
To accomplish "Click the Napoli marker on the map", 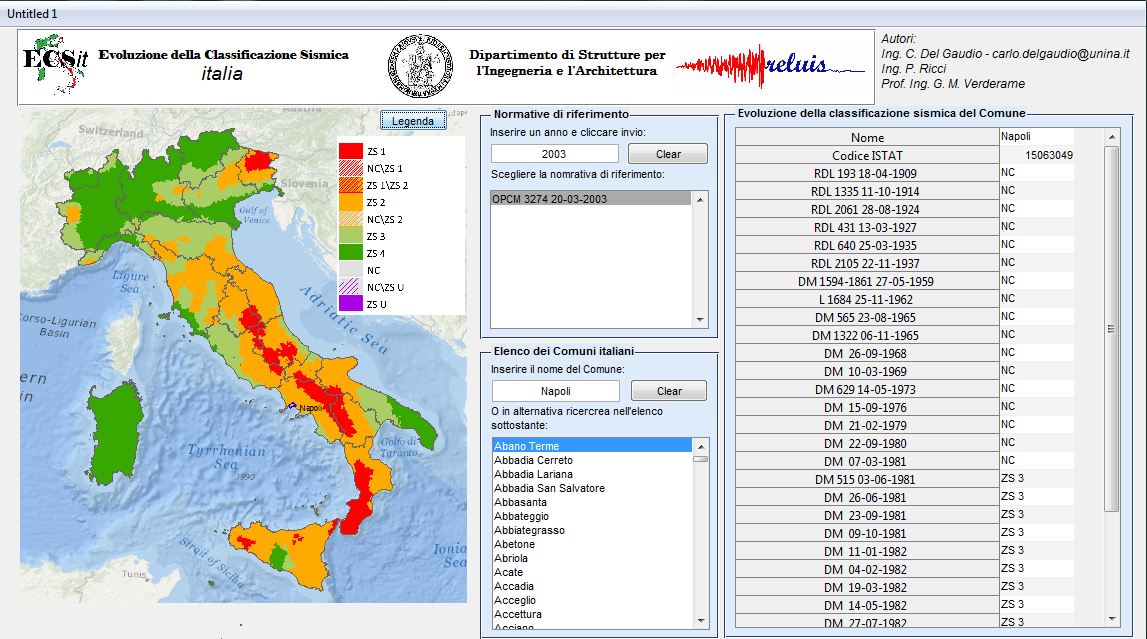I will (x=293, y=406).
